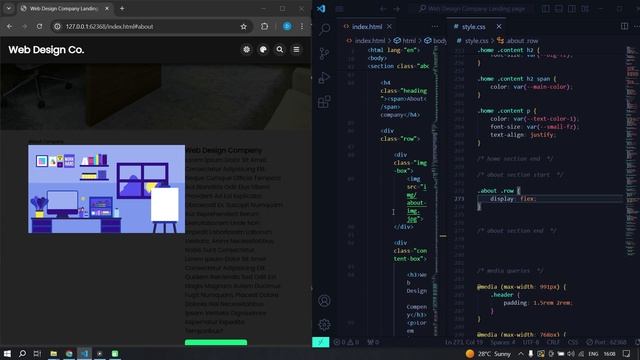Reload the browser page

(39, 27)
